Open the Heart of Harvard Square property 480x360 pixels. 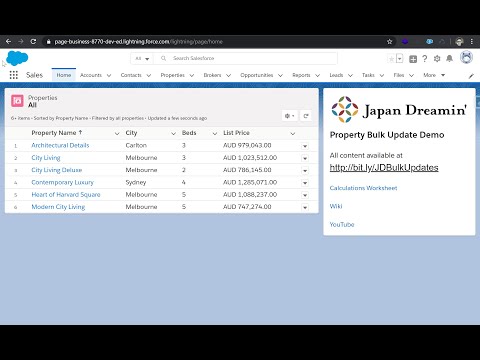(x=66, y=195)
